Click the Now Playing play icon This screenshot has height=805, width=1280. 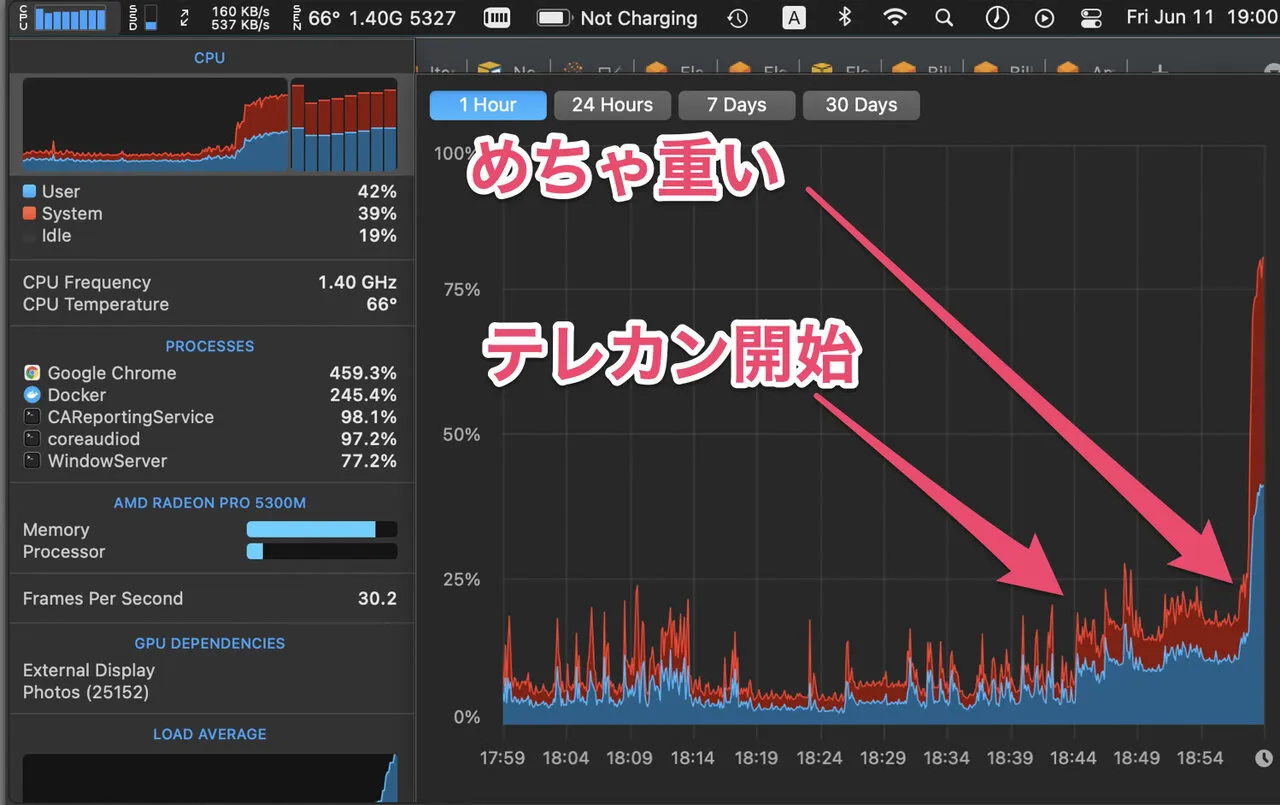1044,18
